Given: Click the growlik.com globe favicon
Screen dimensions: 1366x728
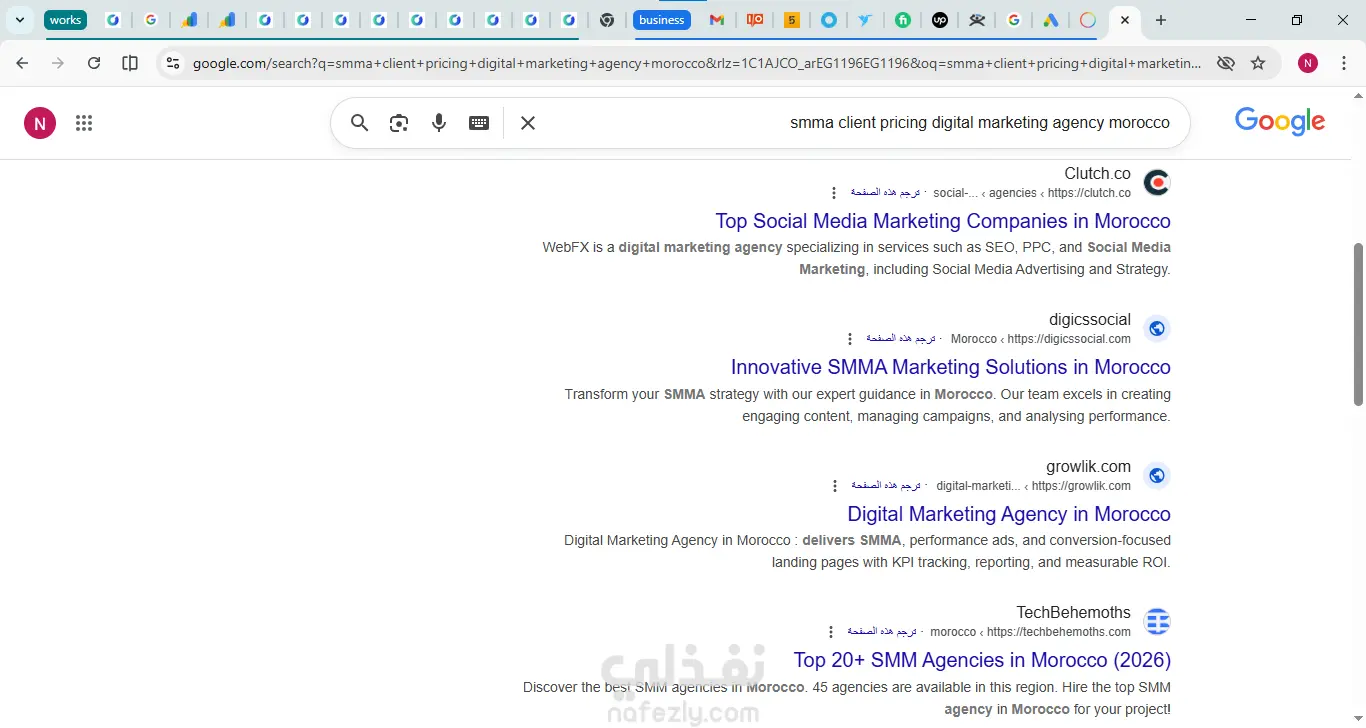Looking at the screenshot, I should point(1157,475).
